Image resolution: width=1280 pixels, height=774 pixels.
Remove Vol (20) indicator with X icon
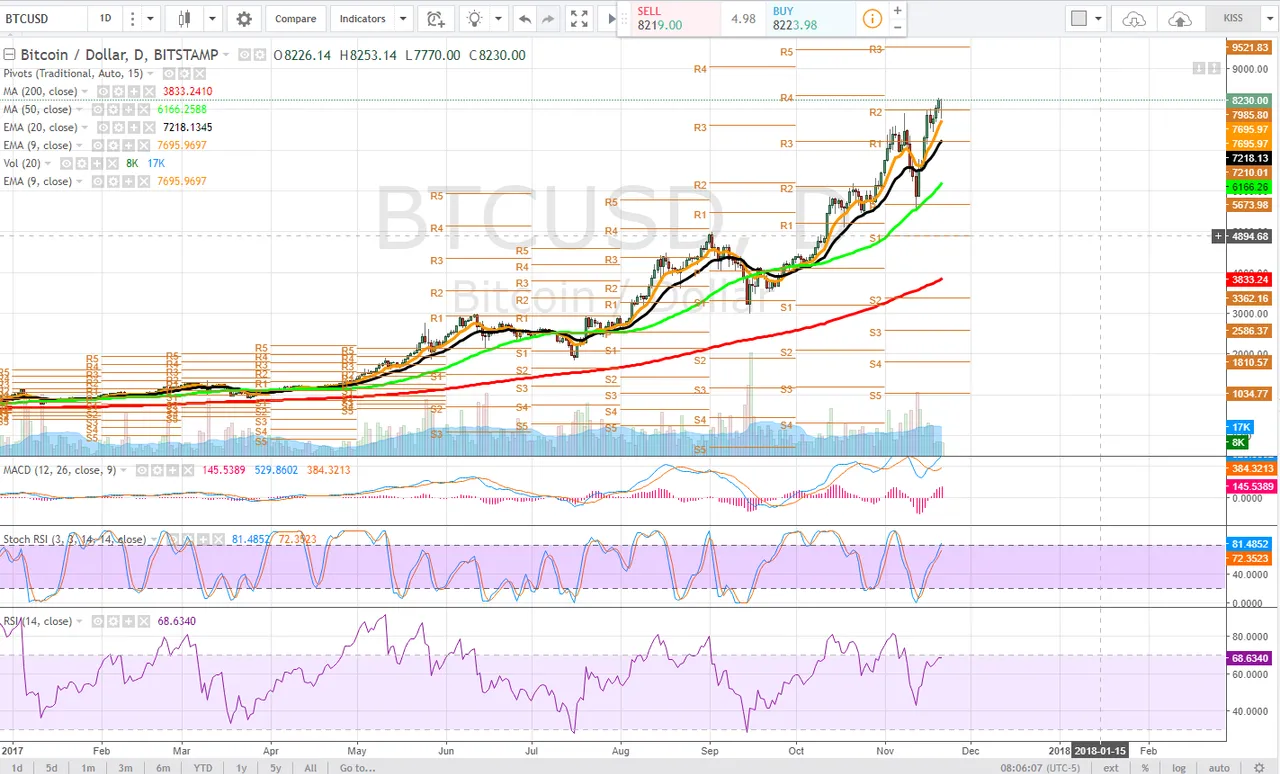click(112, 164)
